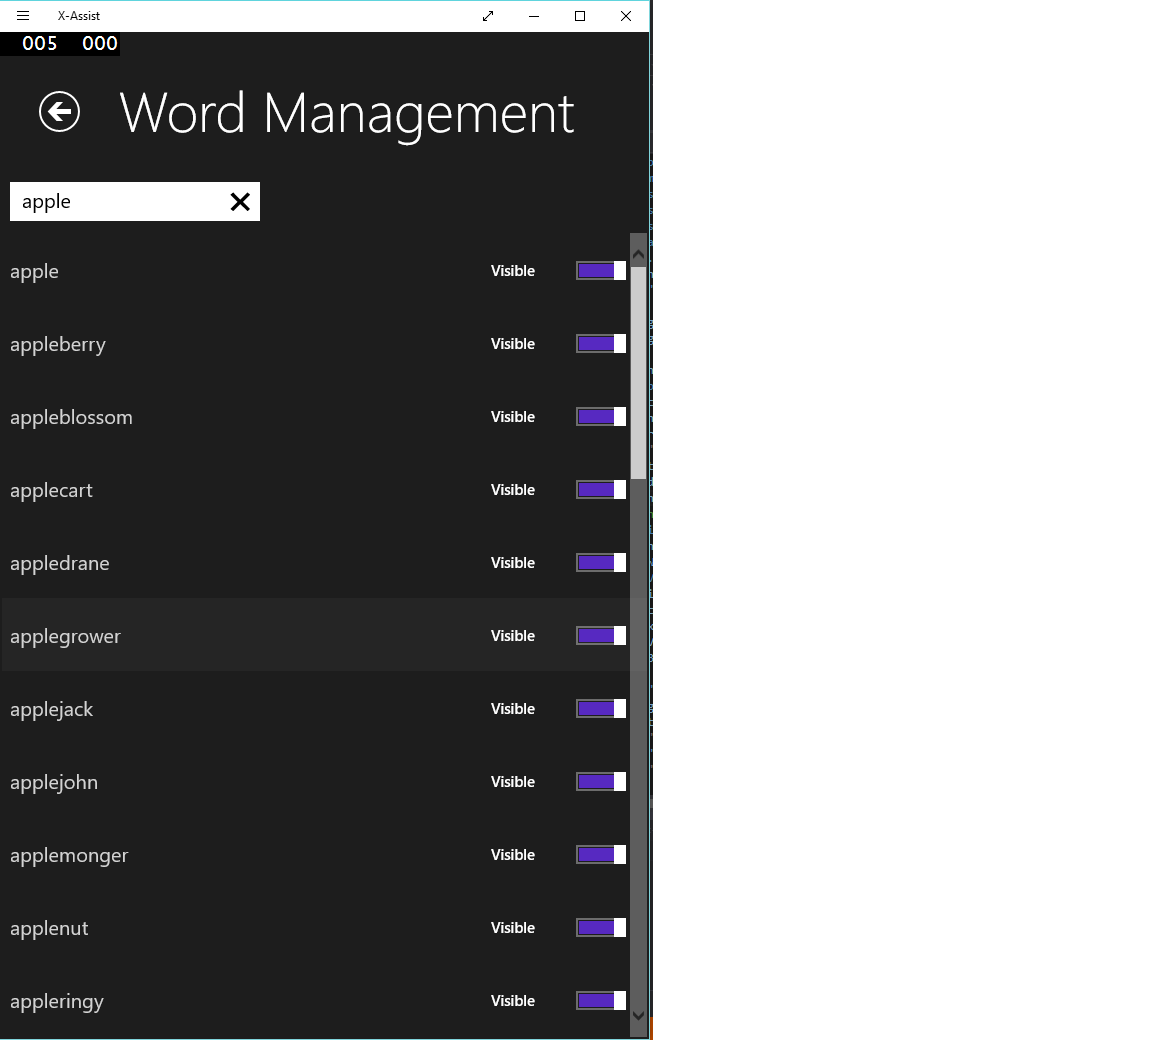Click the 000 counter display
Viewport: 1152px width, 1040px height.
tap(100, 43)
